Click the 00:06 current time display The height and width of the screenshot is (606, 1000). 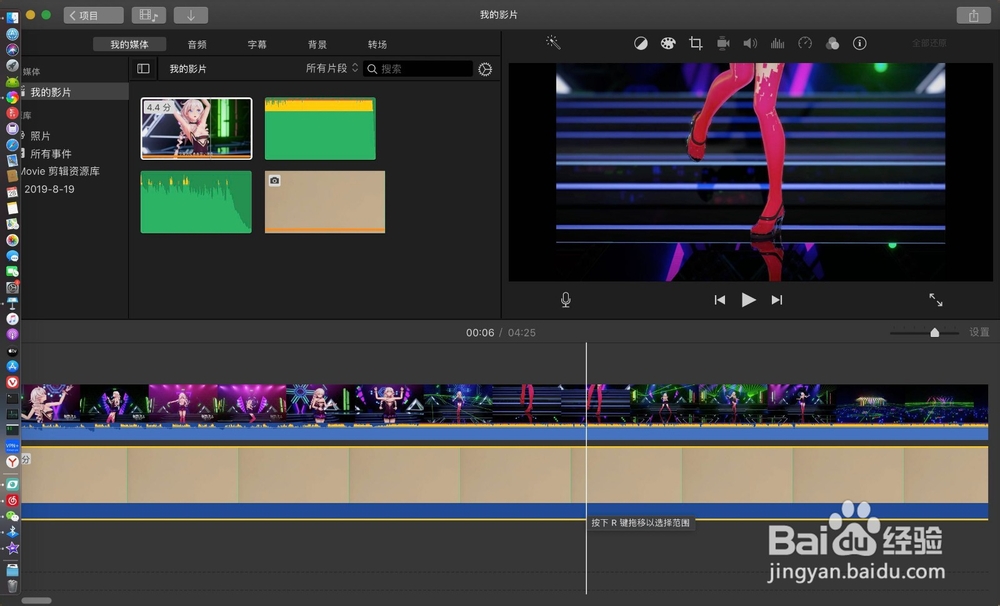480,332
